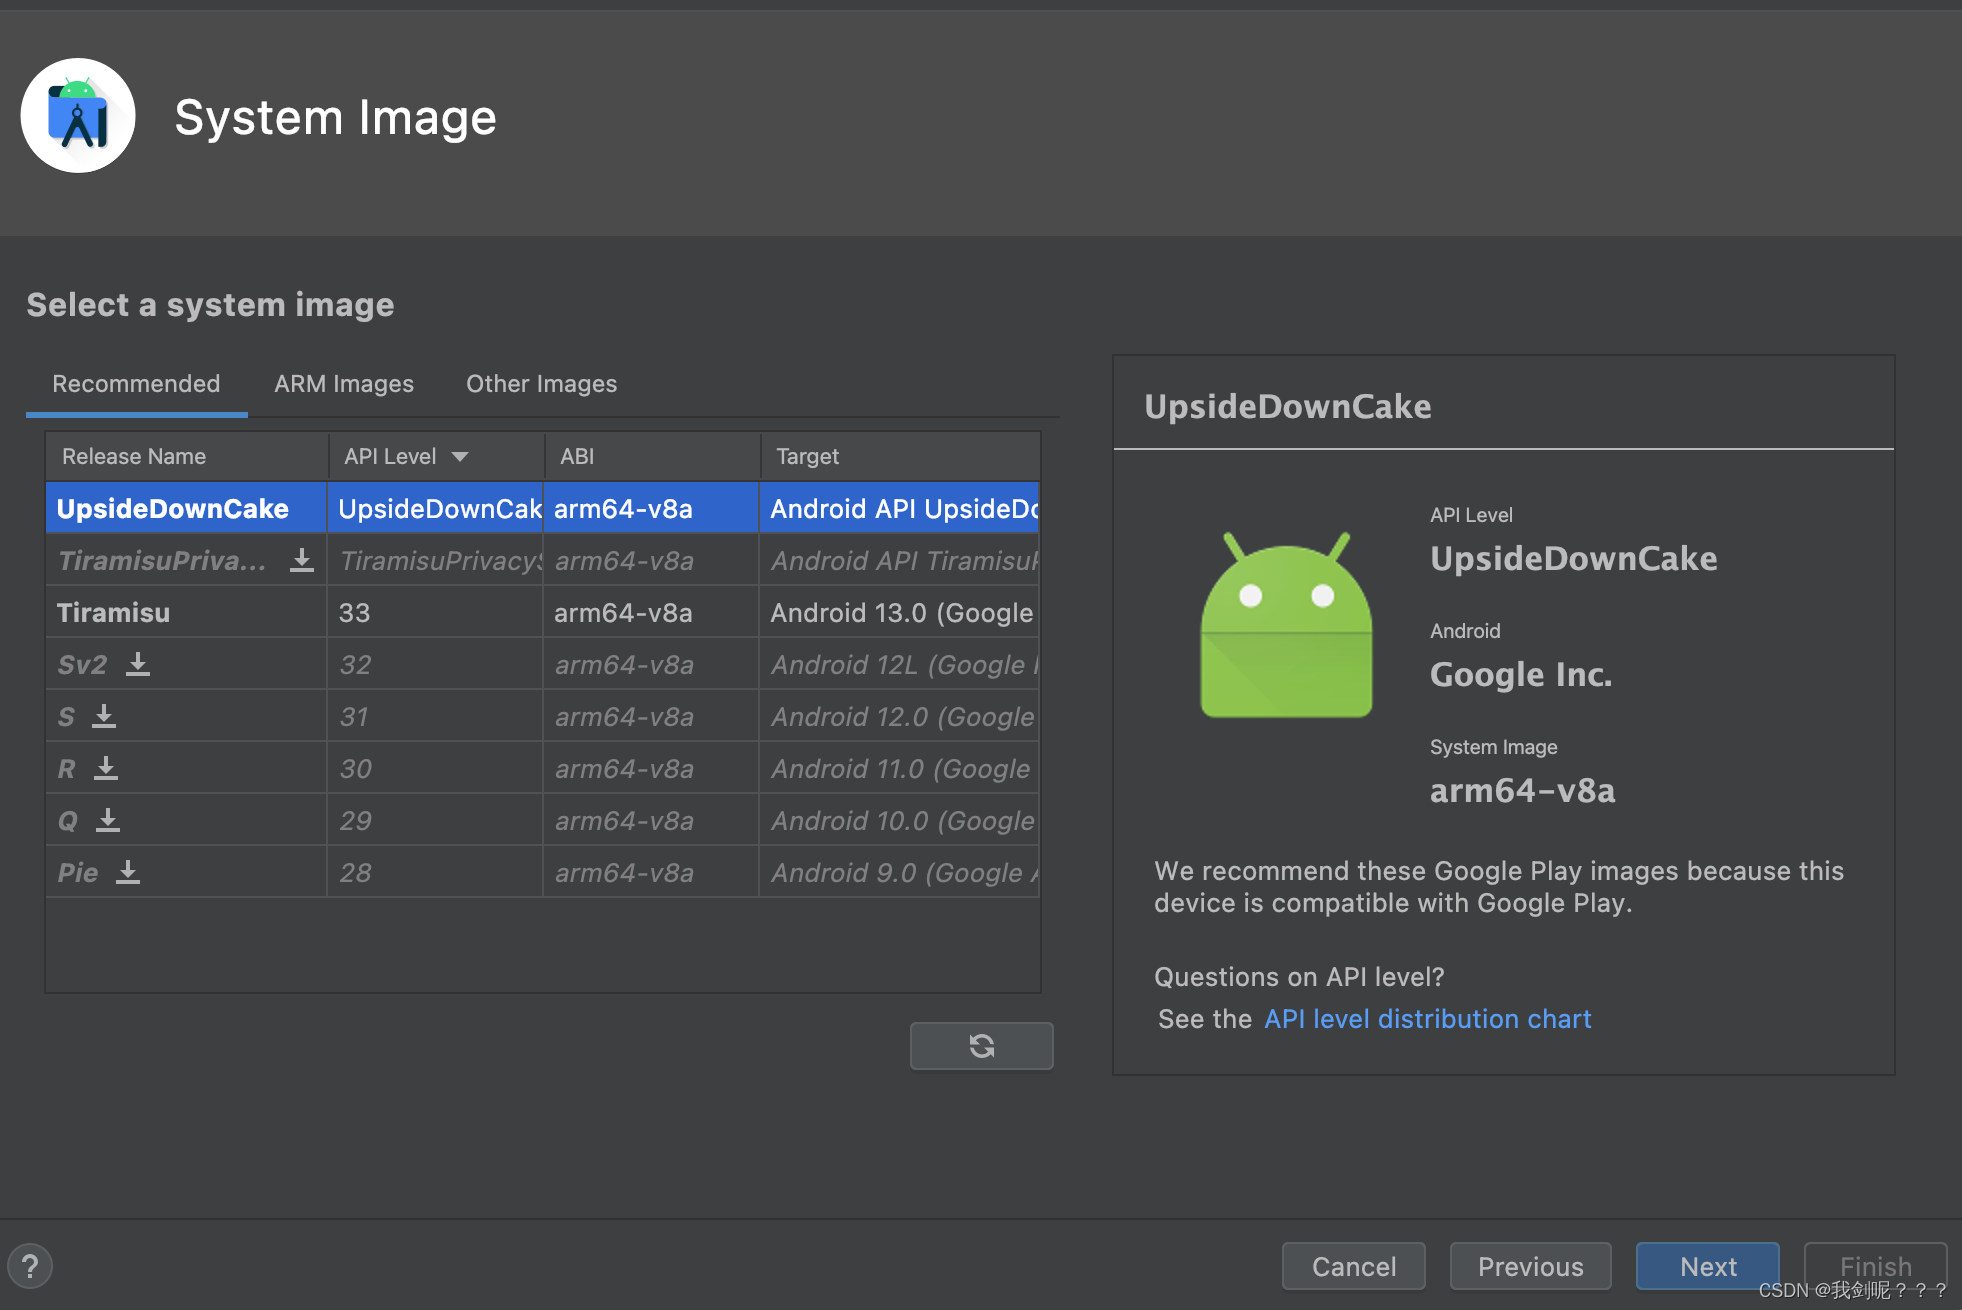Screen dimensions: 1962x1310
Task: Switch to the ARM Images tab
Action: (344, 384)
